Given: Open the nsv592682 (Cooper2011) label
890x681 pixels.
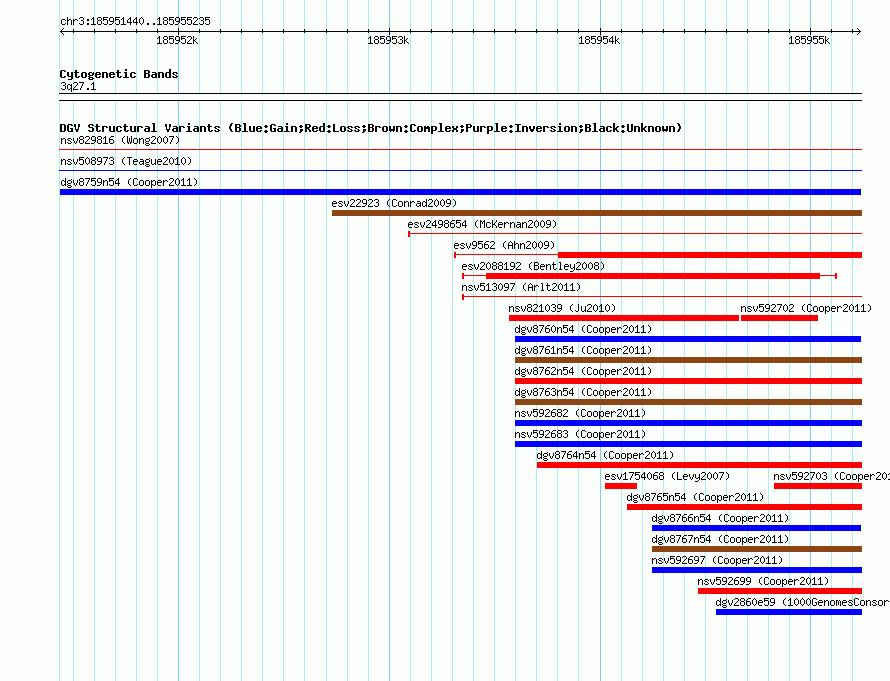Looking at the screenshot, I should click(580, 413).
